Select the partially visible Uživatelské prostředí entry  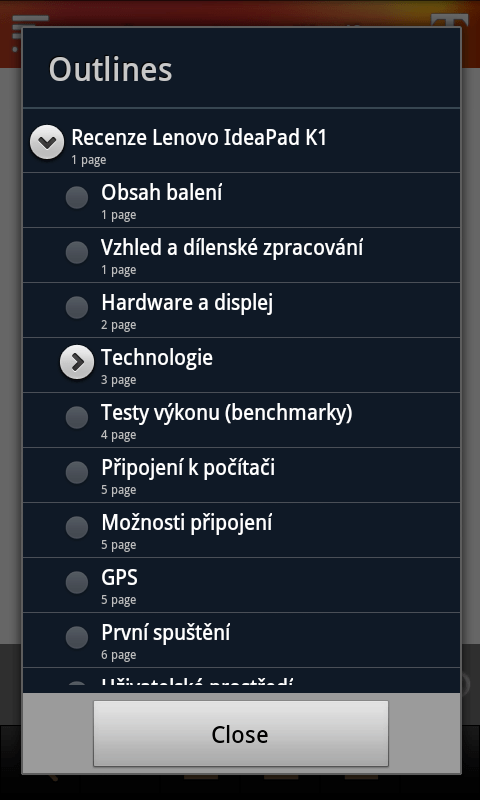(241, 680)
